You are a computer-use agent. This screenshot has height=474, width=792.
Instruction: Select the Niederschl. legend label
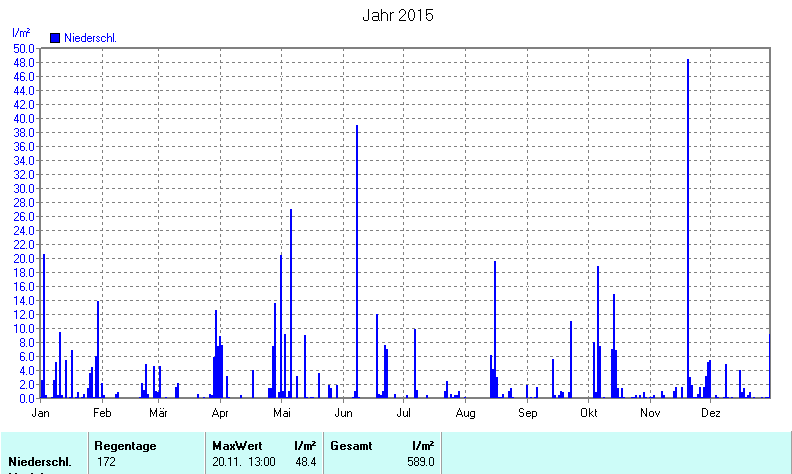coord(90,38)
